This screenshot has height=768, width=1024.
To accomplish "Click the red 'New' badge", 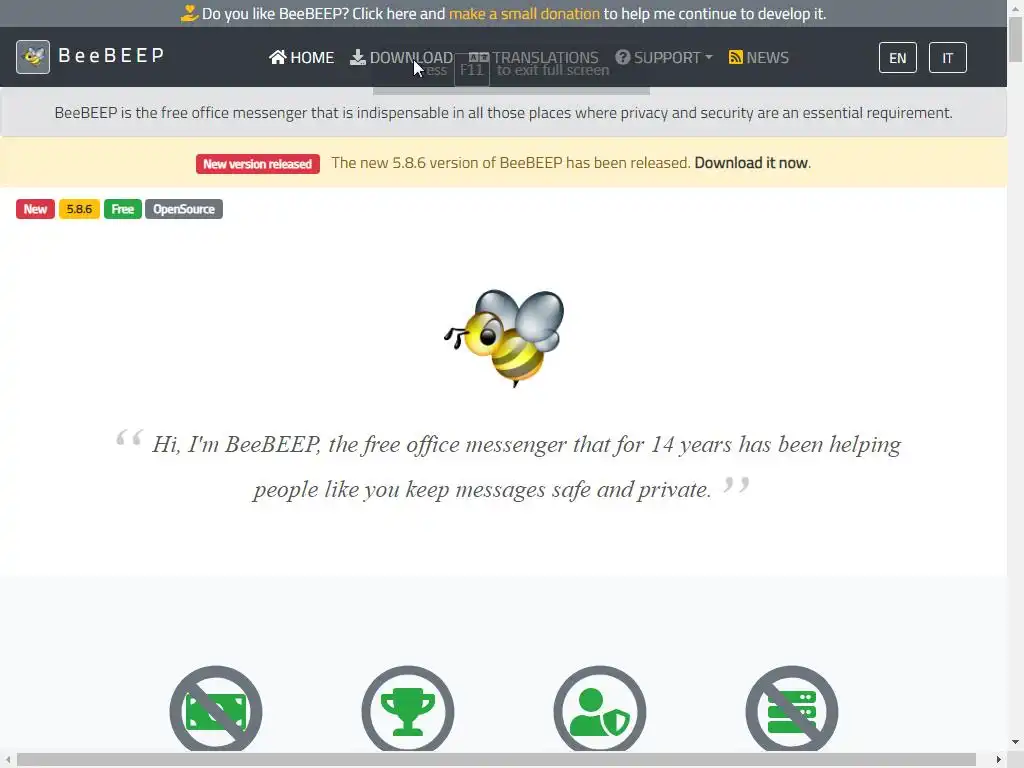I will [x=35, y=209].
